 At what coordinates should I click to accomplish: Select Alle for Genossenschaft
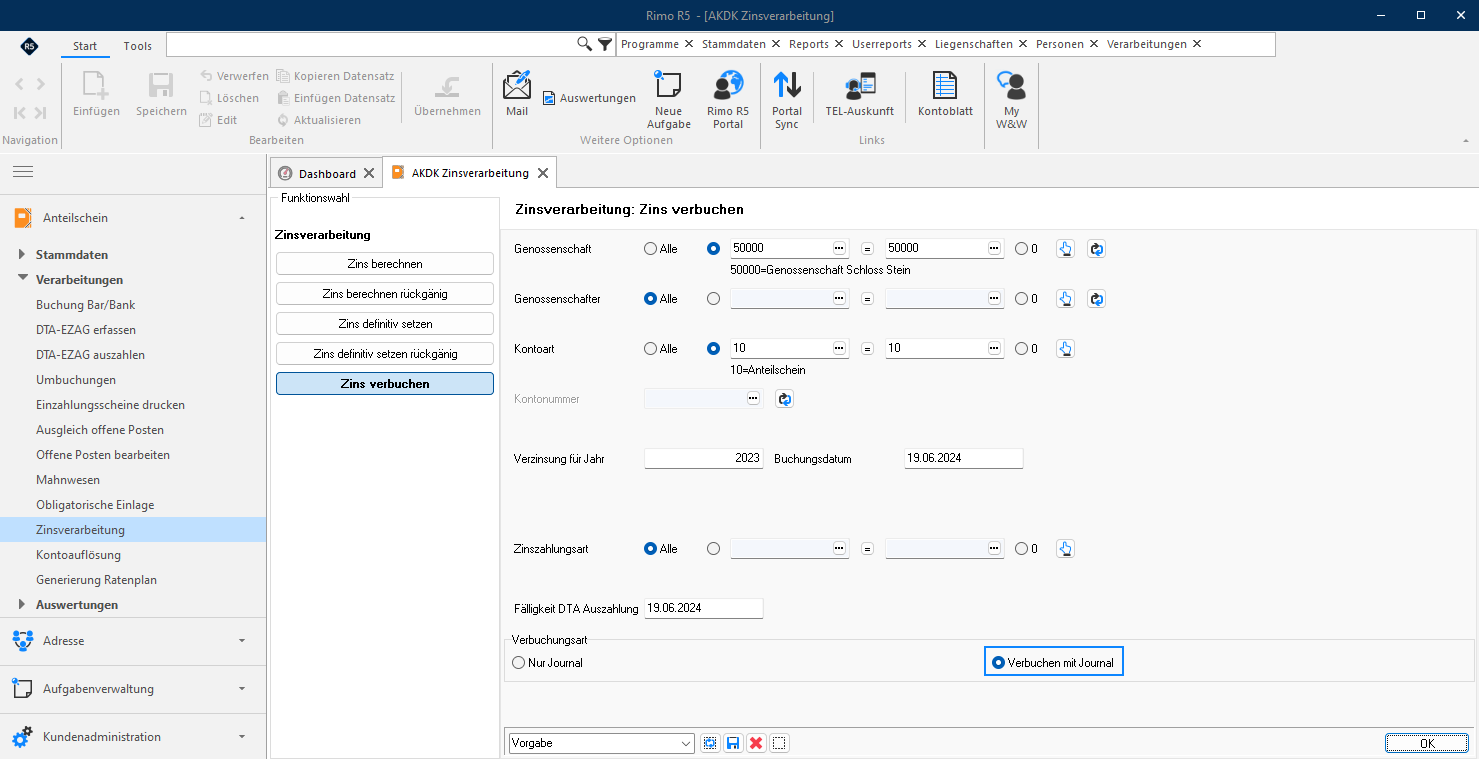661,249
